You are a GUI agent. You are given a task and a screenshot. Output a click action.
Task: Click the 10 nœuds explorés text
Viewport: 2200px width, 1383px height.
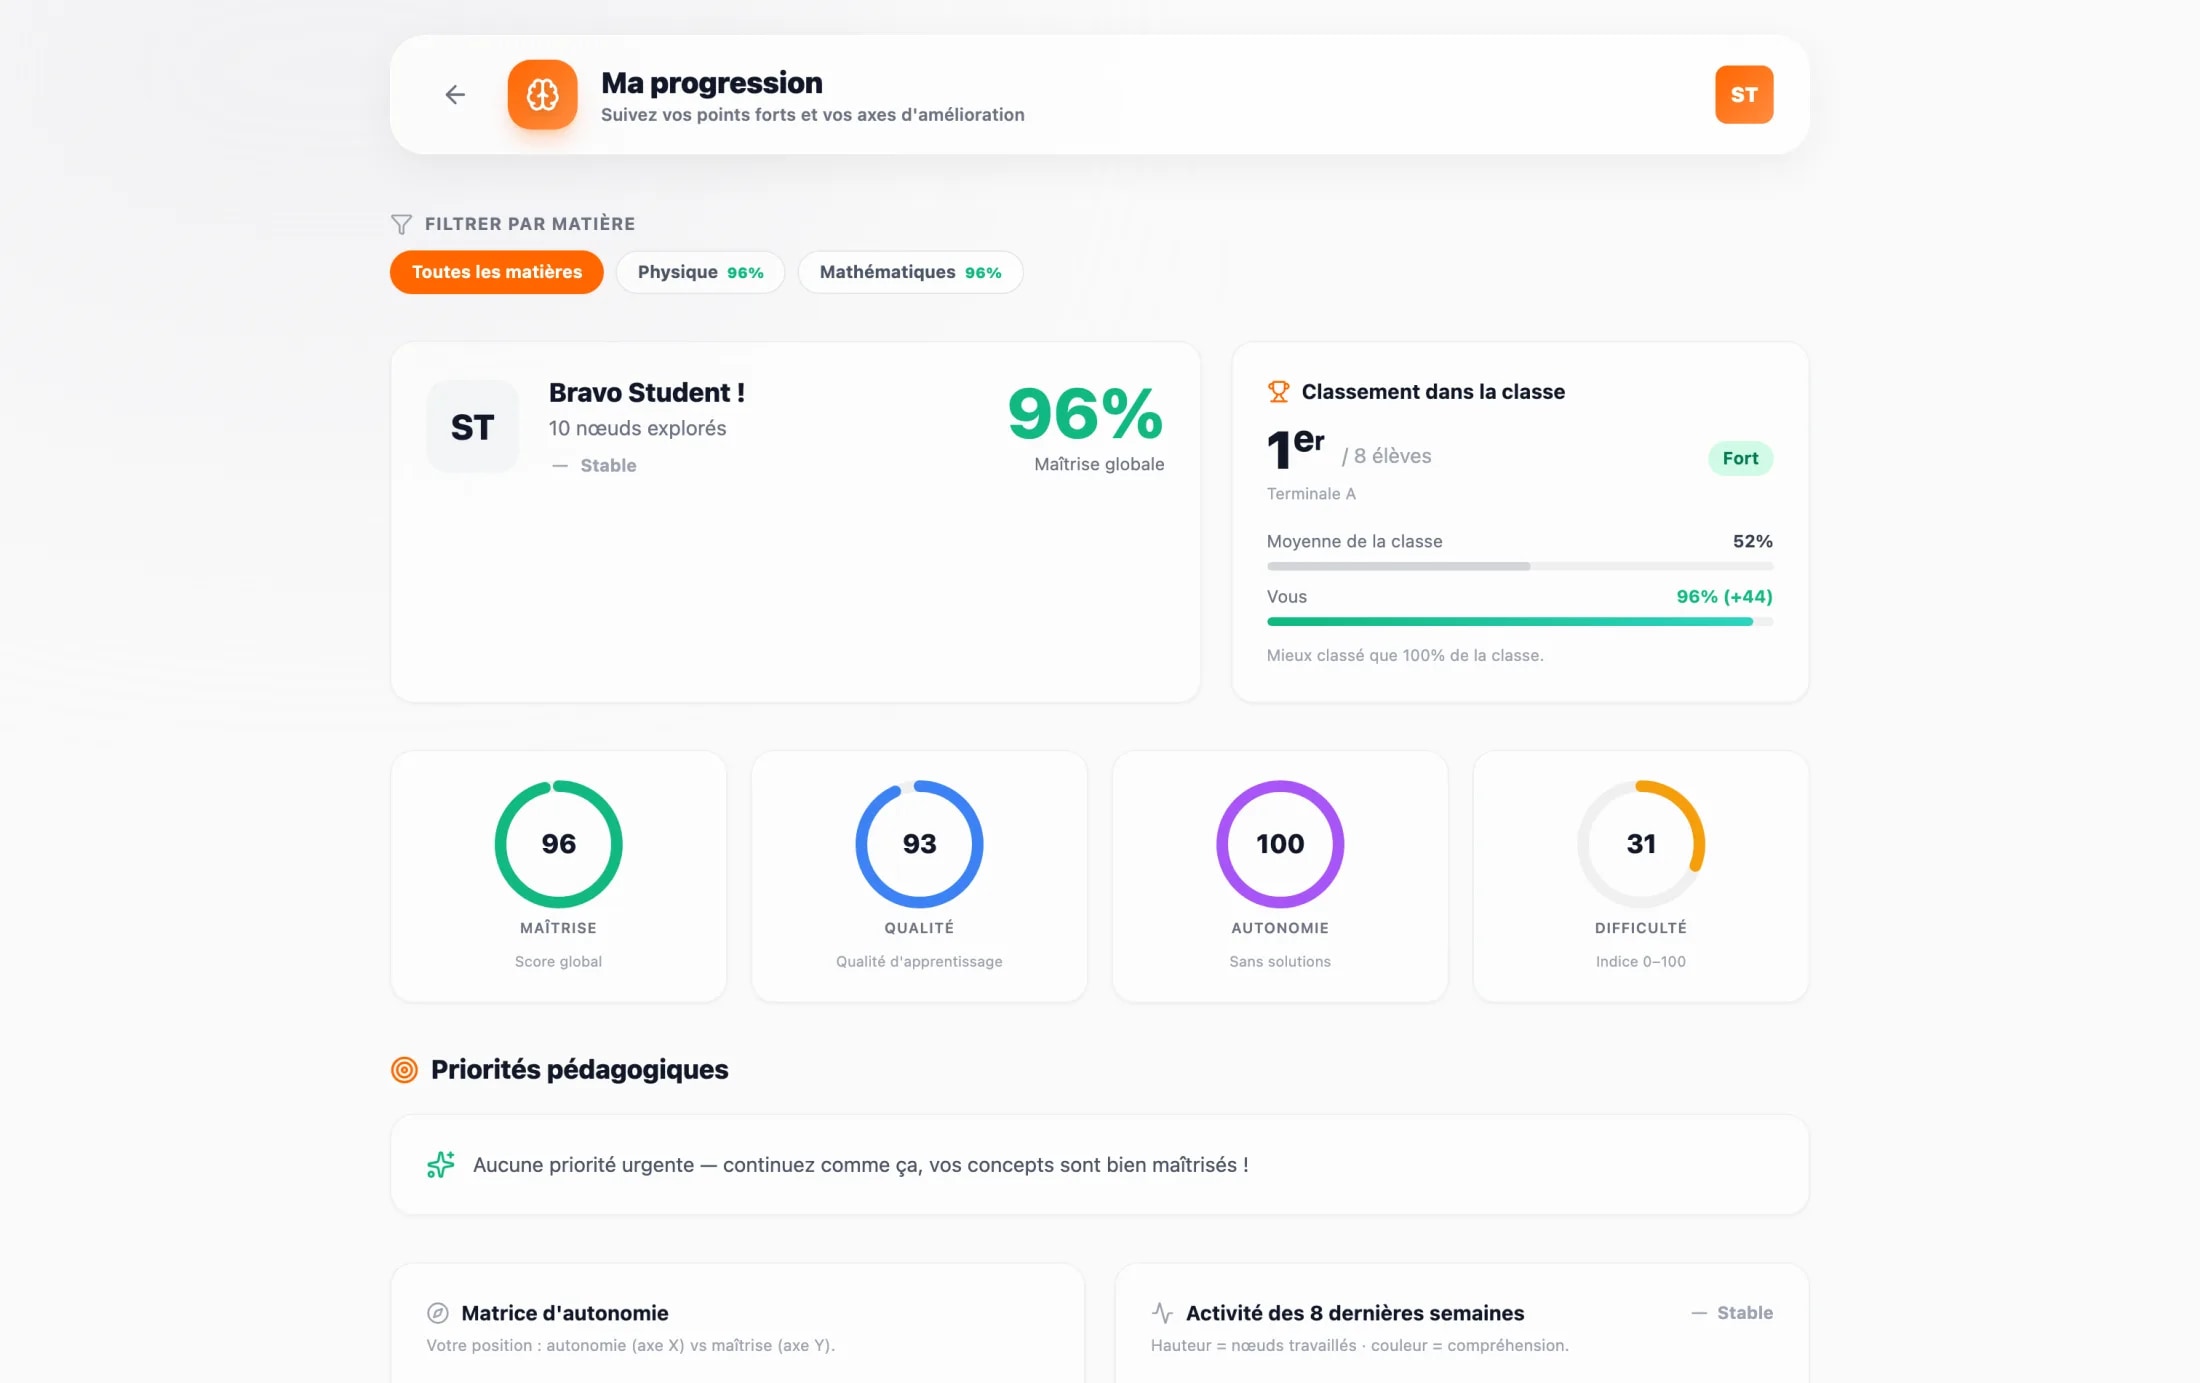pos(638,428)
